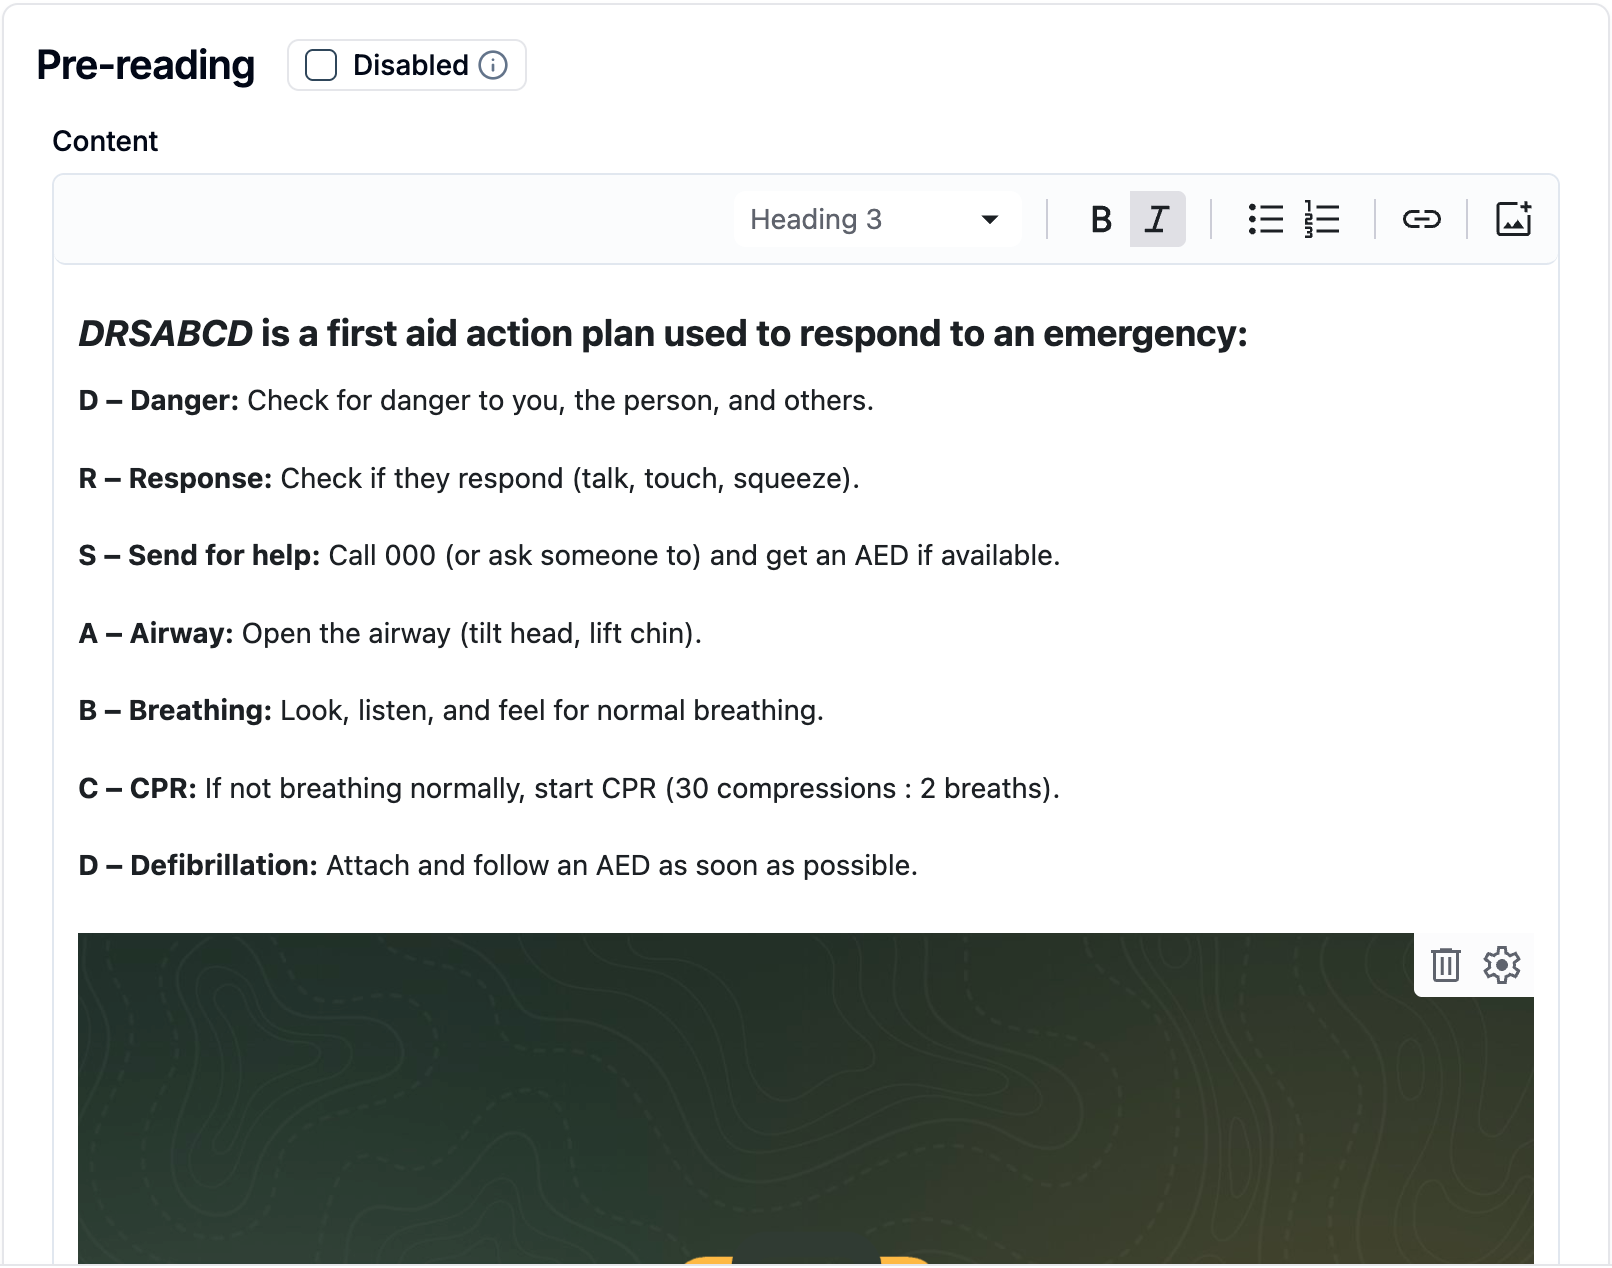The height and width of the screenshot is (1268, 1612).
Task: Click the 'S – Send for help' line
Action: [x=569, y=555]
